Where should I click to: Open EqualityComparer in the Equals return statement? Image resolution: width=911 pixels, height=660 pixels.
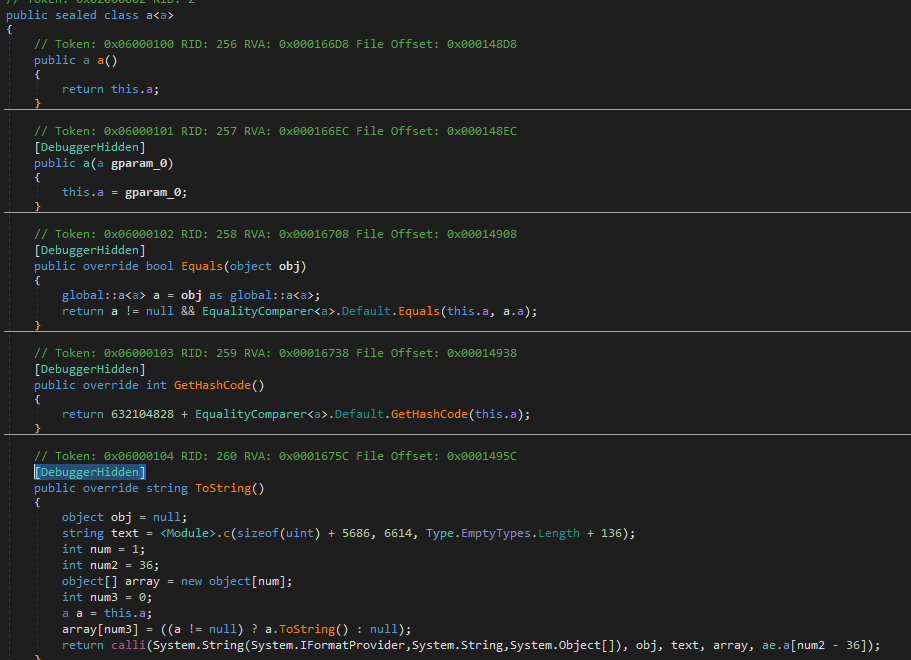[257, 311]
